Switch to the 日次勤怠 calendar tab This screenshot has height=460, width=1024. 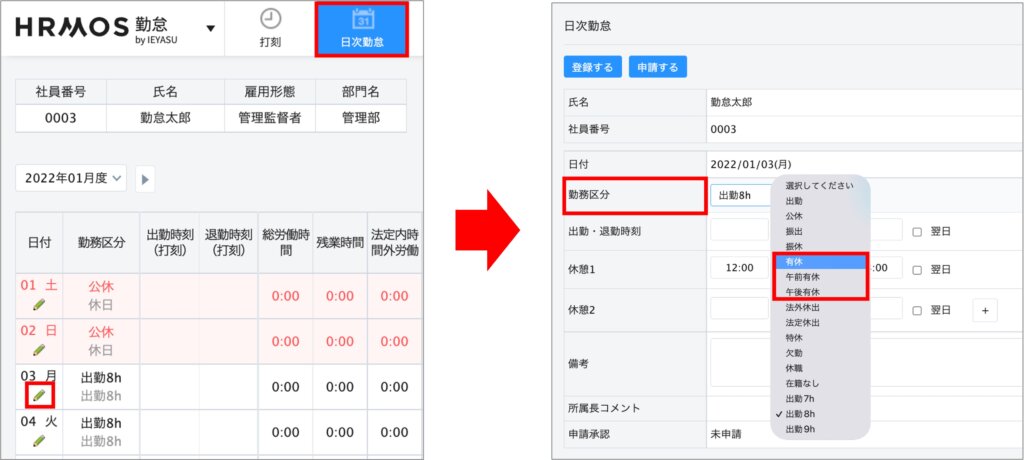pos(361,29)
